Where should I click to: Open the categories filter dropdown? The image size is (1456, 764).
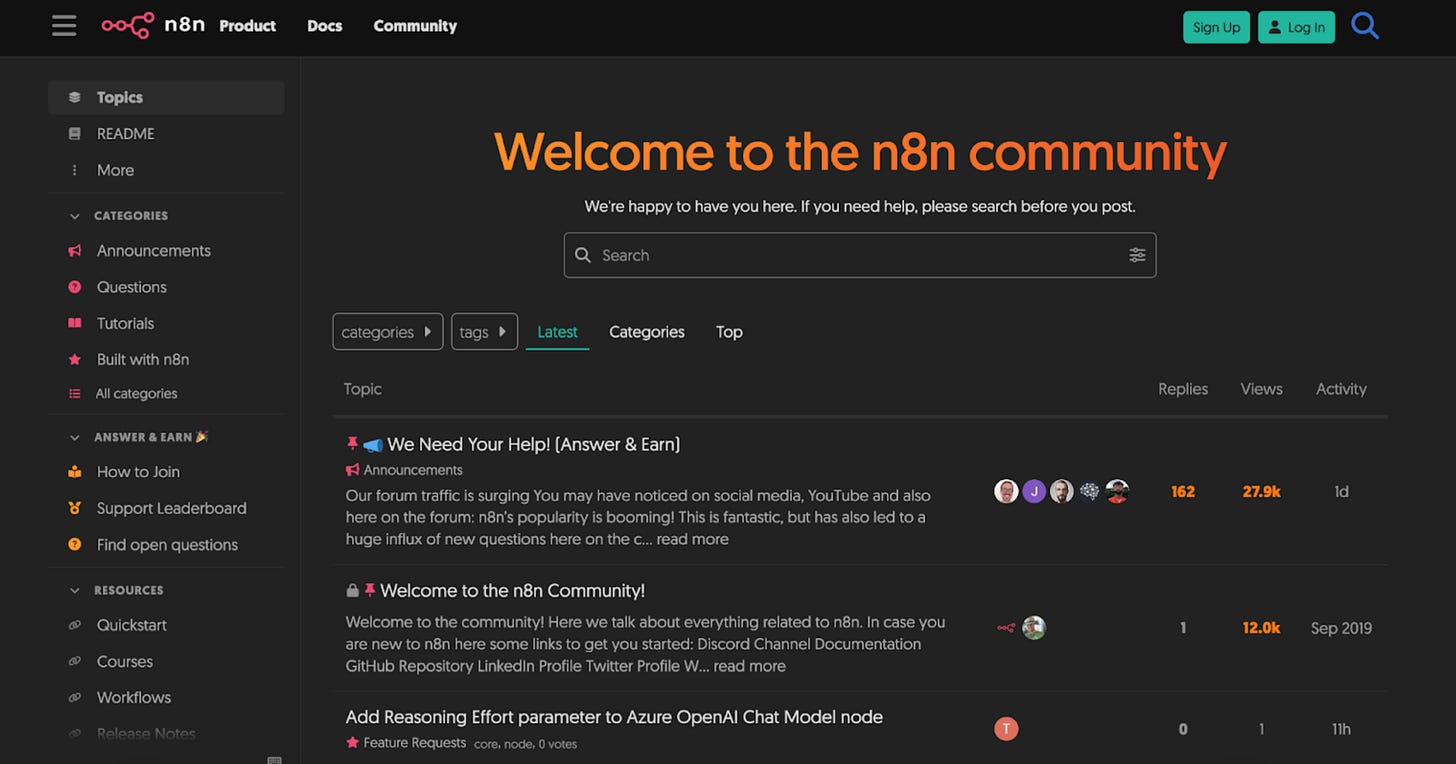[387, 332]
